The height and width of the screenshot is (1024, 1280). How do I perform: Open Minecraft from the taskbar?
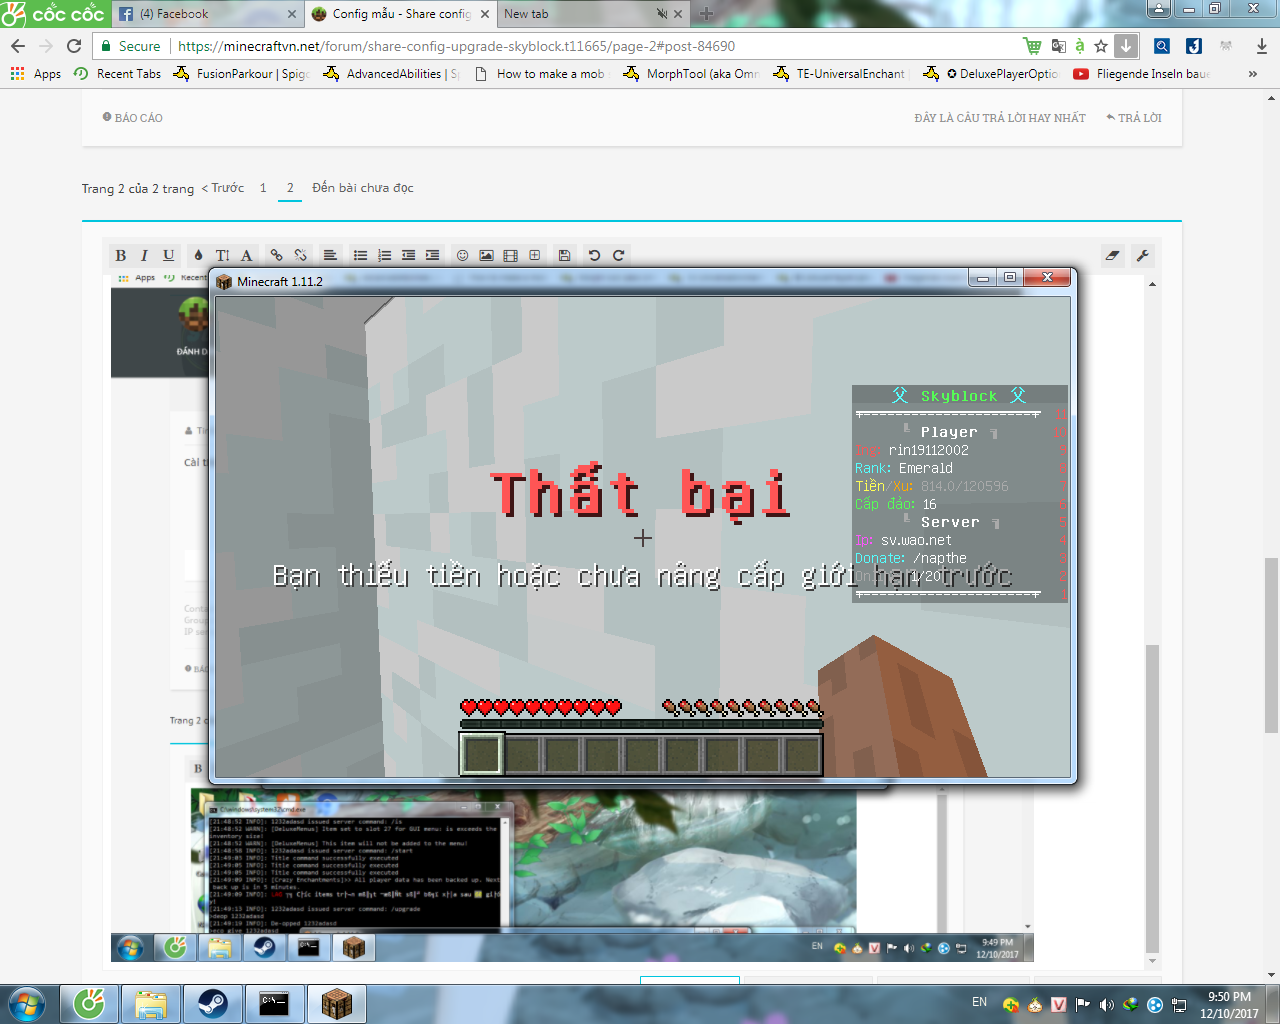coord(337,1004)
